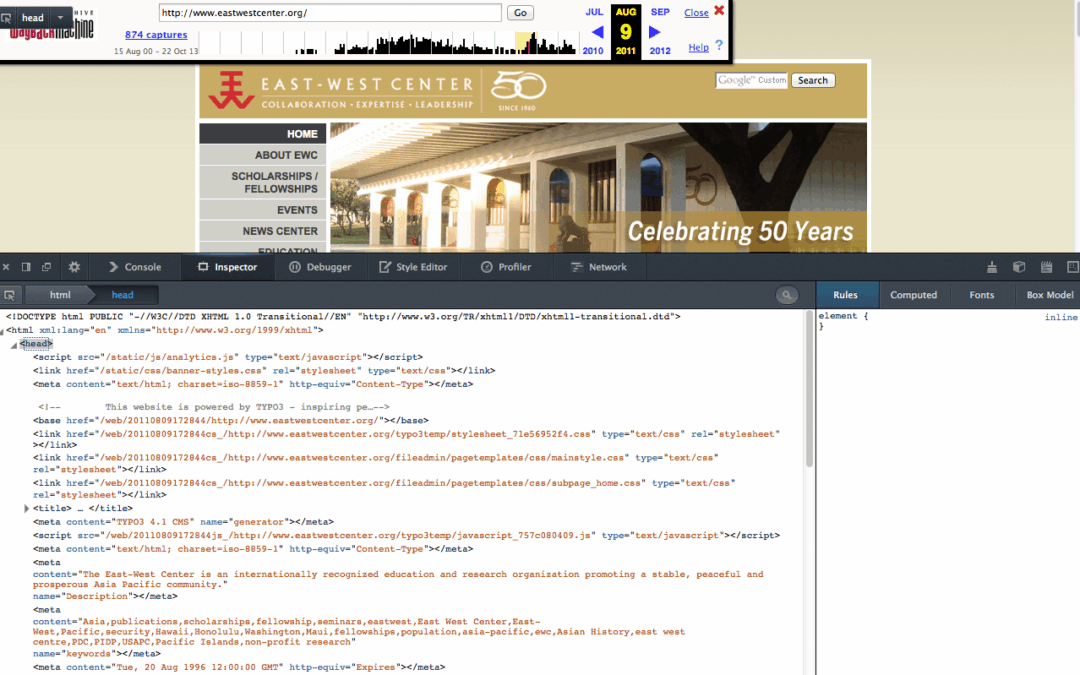The height and width of the screenshot is (675, 1080).
Task: Activate the element picker beside breadcrumbs
Action: [x=10, y=295]
